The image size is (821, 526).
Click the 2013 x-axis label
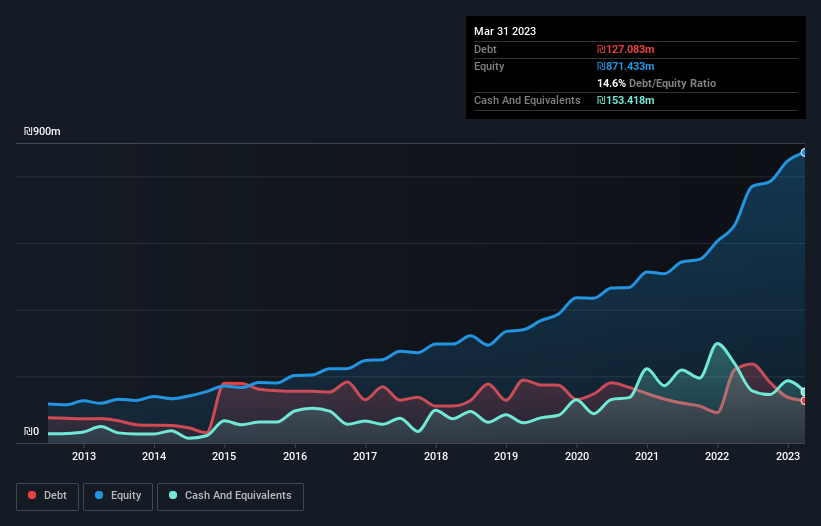84,457
